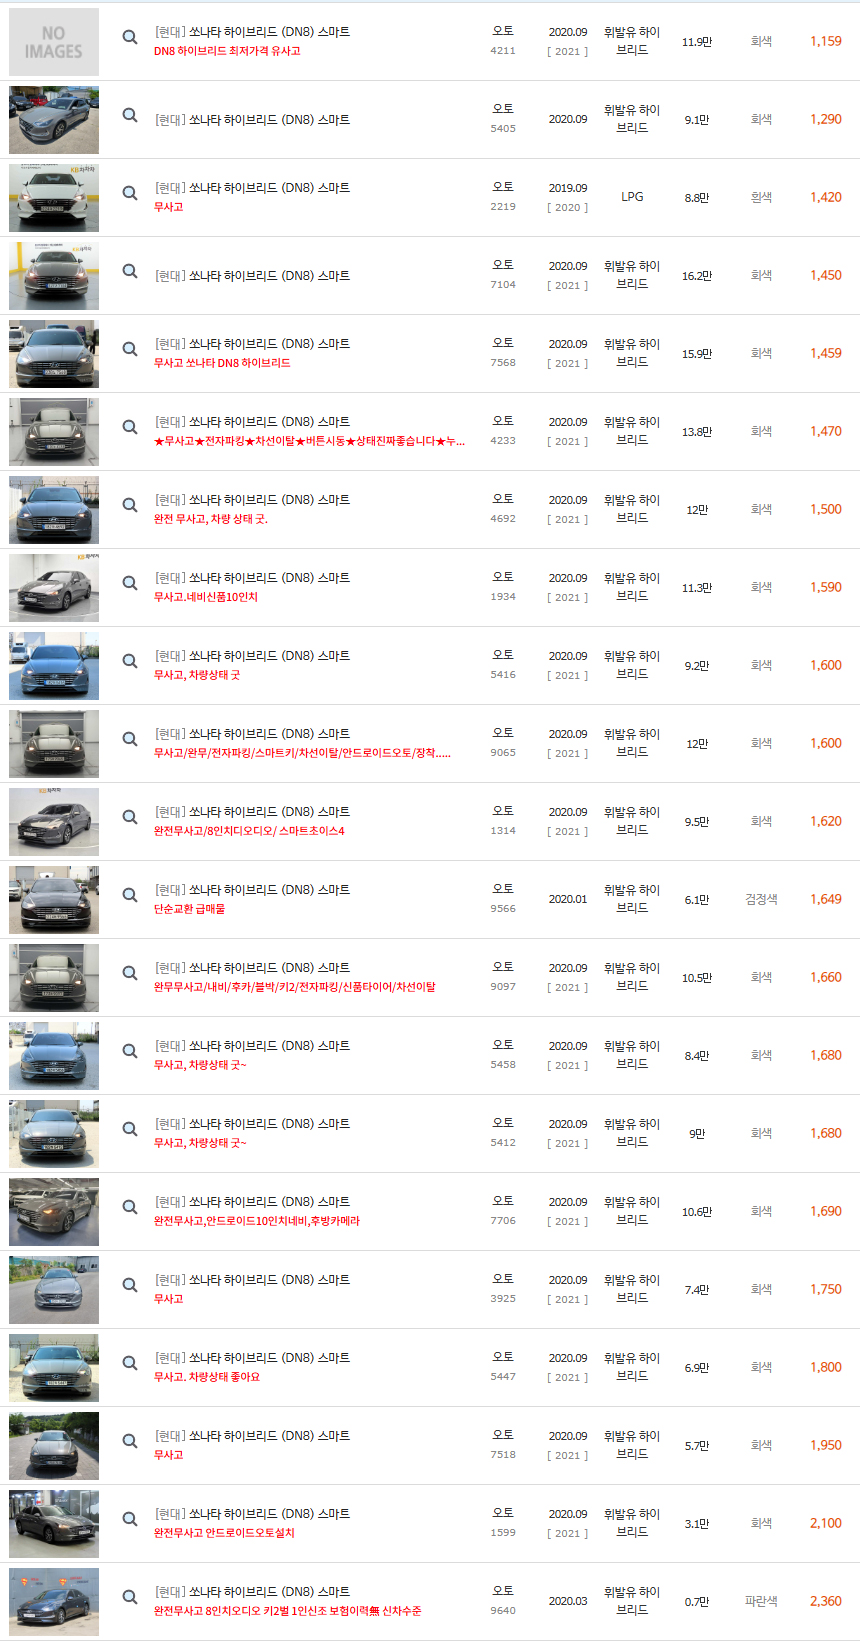Click magnifier icon for car number 5416

coord(130,661)
